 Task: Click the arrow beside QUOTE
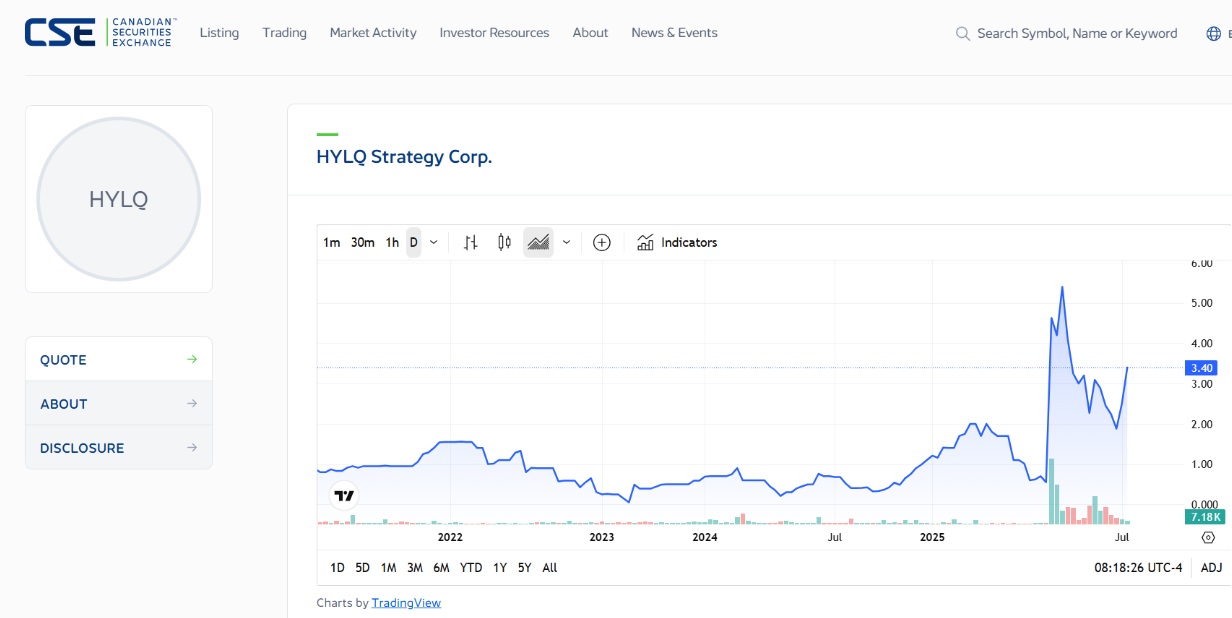point(192,359)
